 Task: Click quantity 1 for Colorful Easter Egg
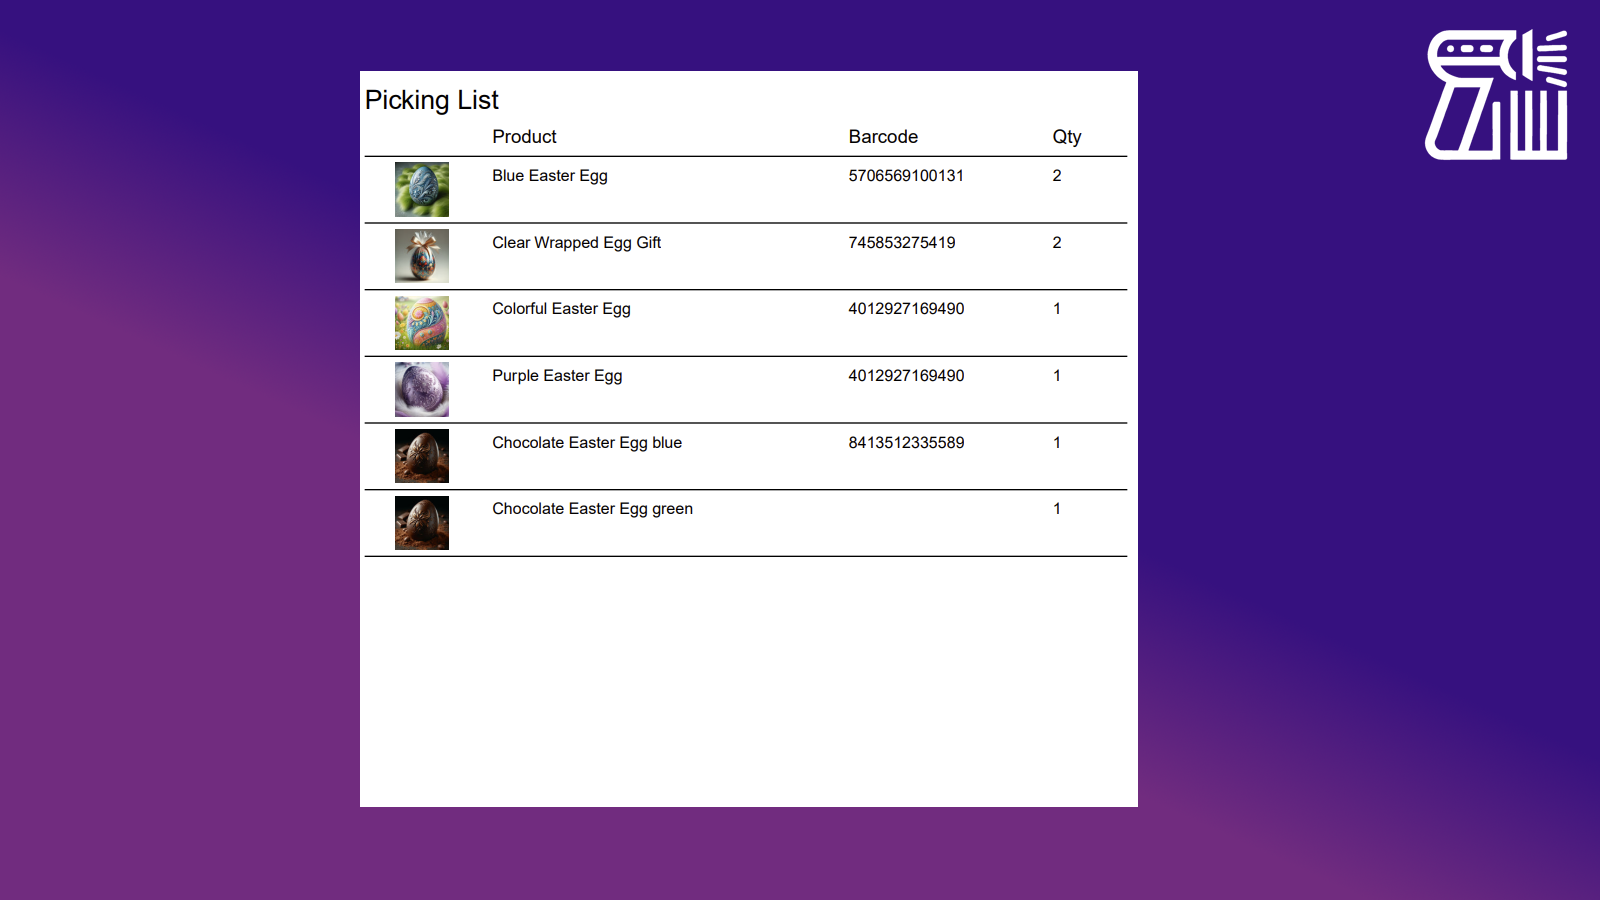point(1057,309)
